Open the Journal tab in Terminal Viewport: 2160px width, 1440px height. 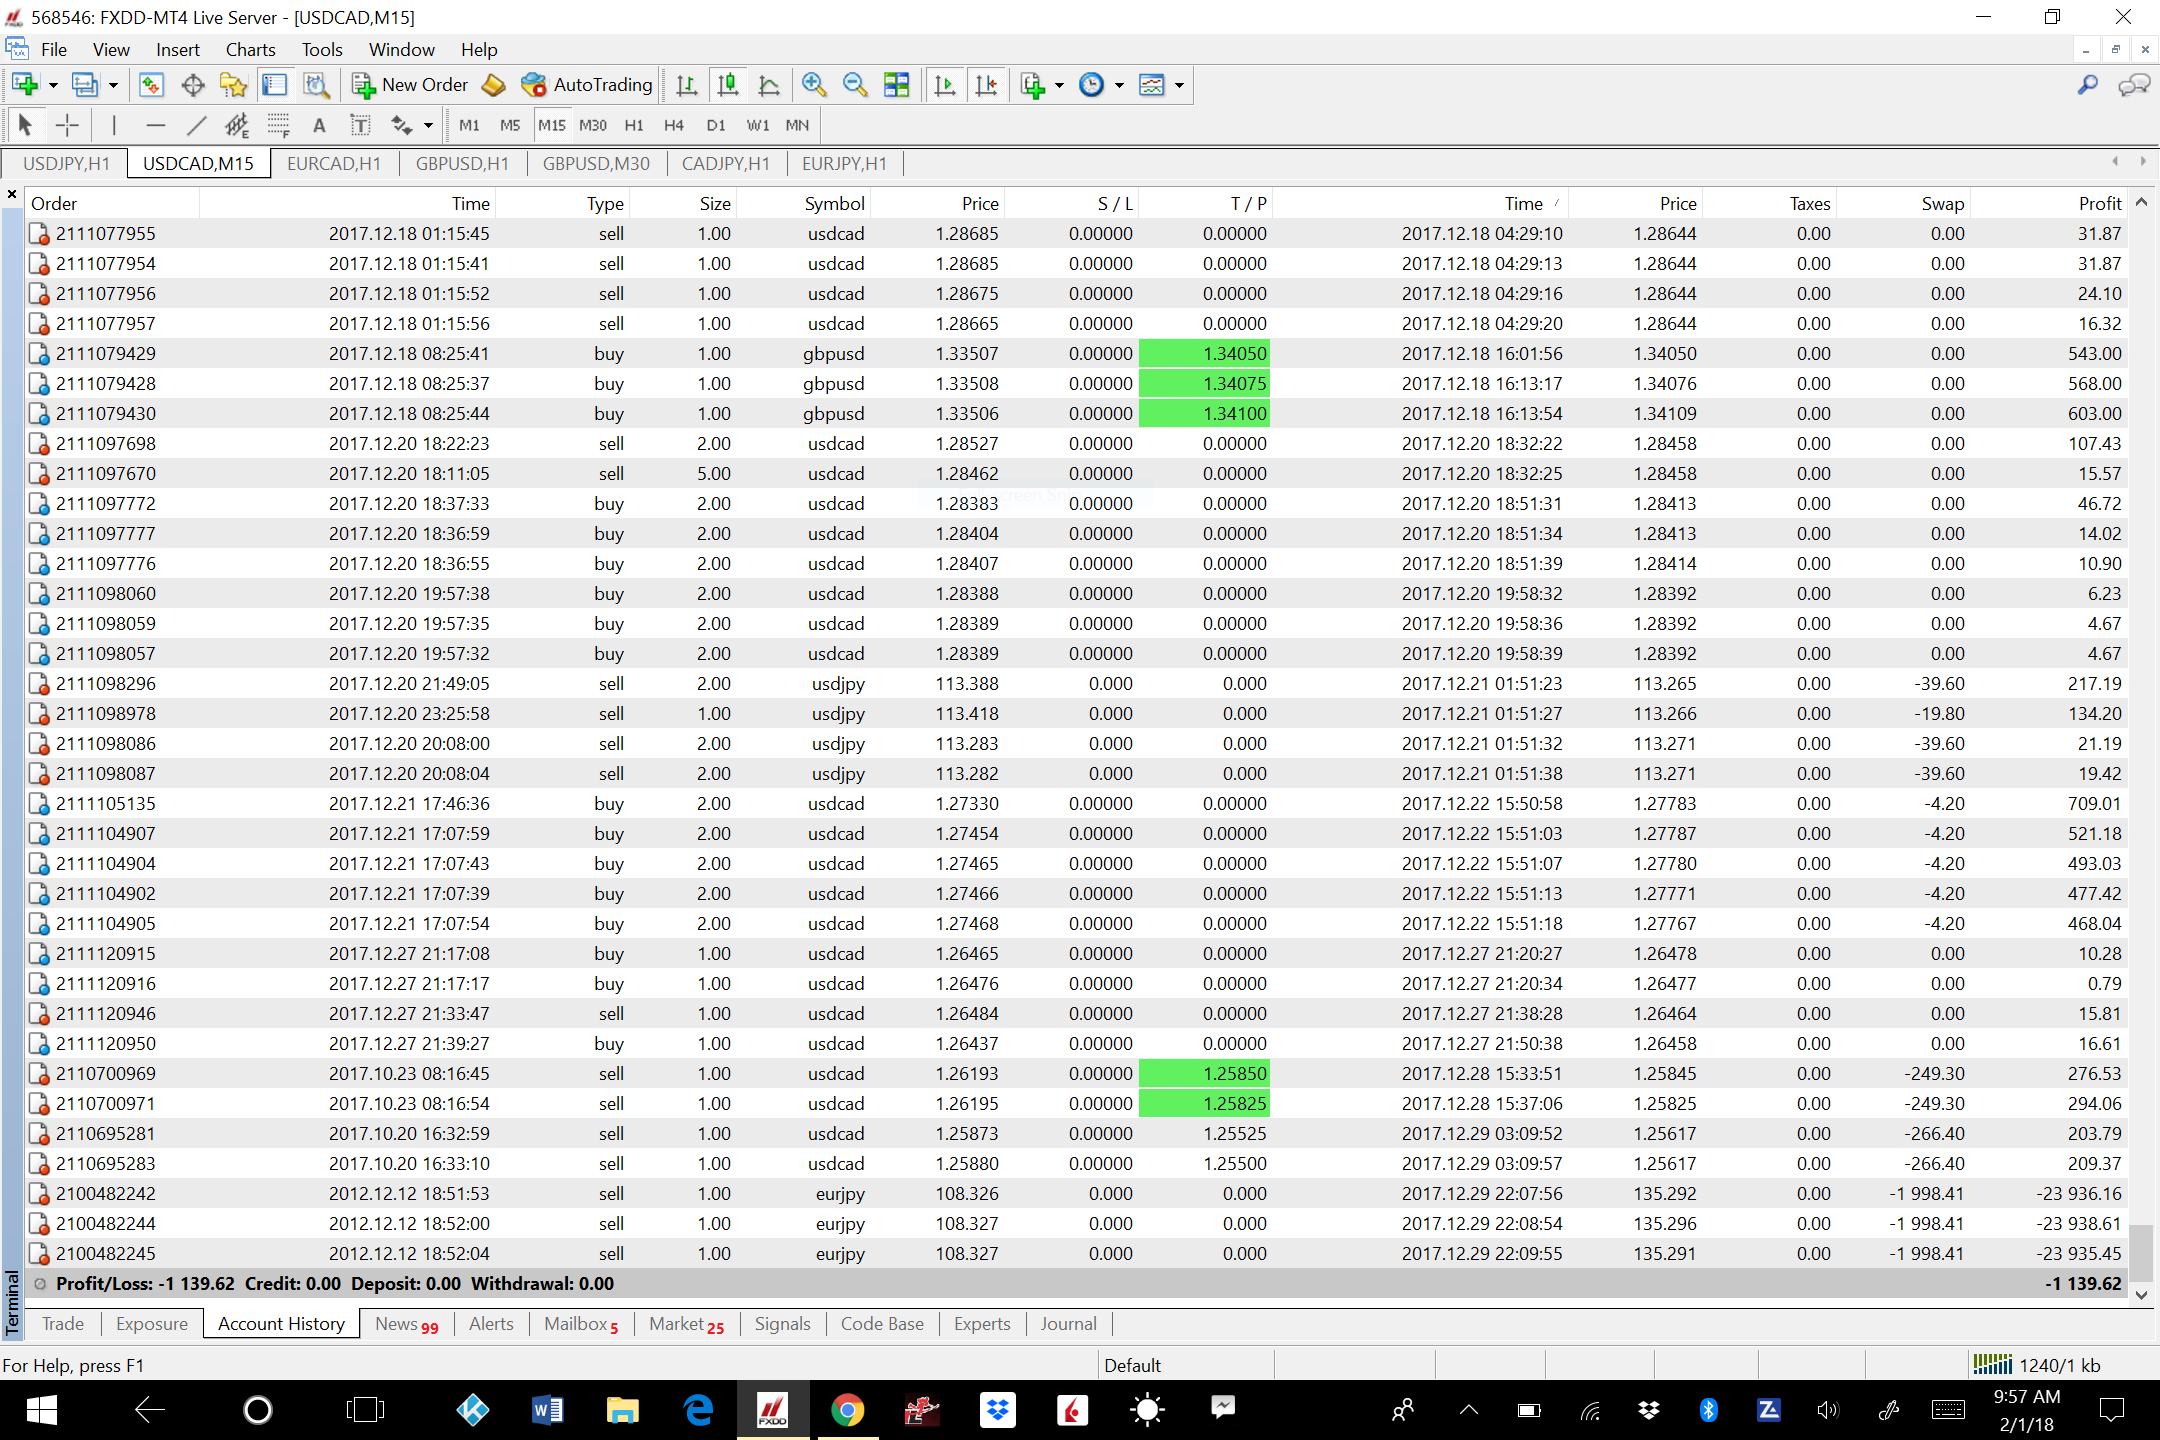tap(1068, 1323)
